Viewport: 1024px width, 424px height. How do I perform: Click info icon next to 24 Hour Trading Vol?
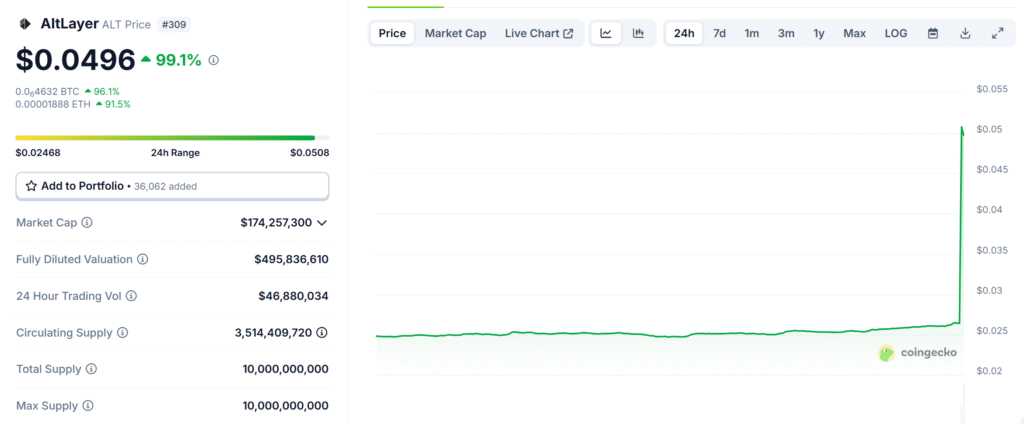(x=131, y=296)
